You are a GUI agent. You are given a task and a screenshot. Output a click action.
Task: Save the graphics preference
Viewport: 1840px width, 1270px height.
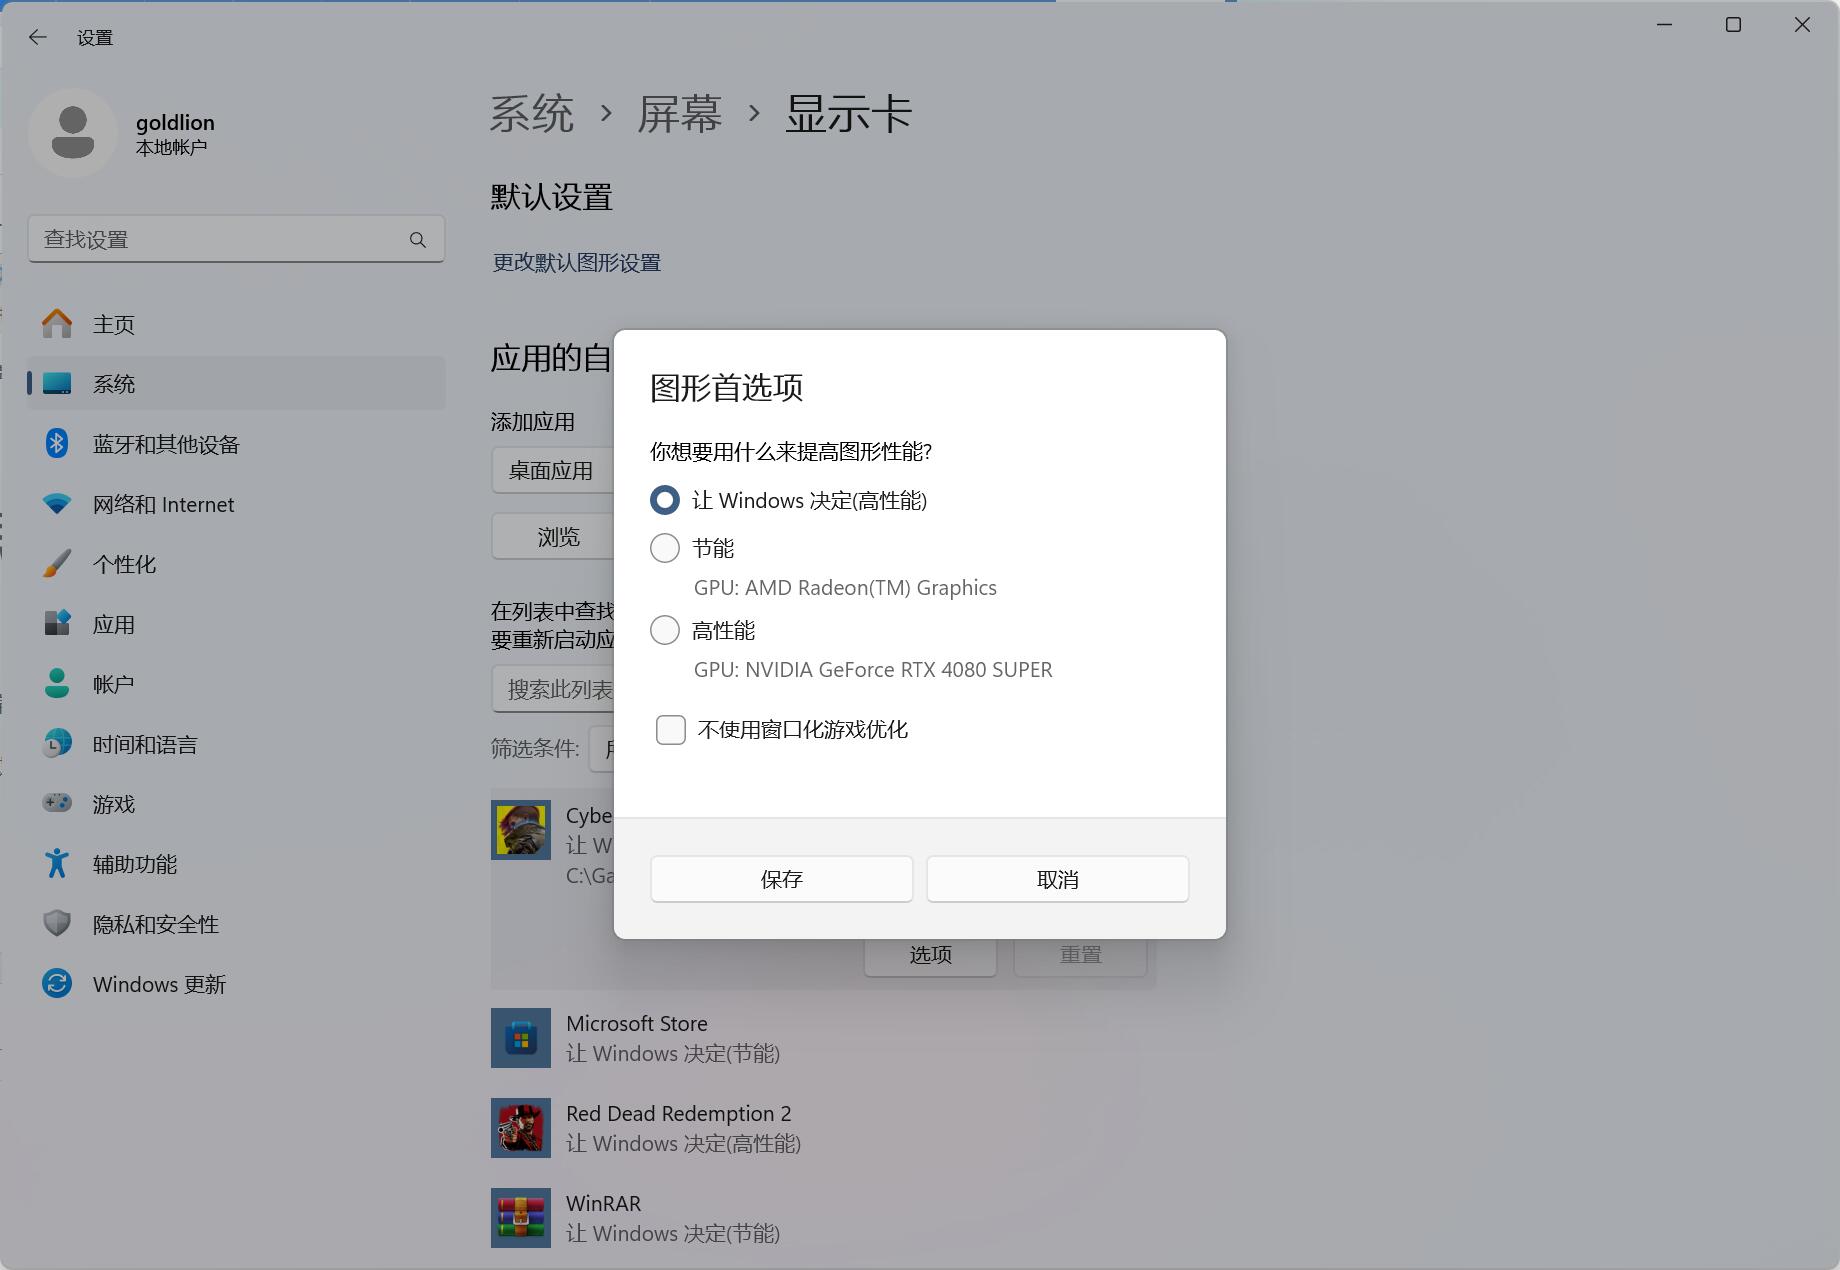[781, 879]
